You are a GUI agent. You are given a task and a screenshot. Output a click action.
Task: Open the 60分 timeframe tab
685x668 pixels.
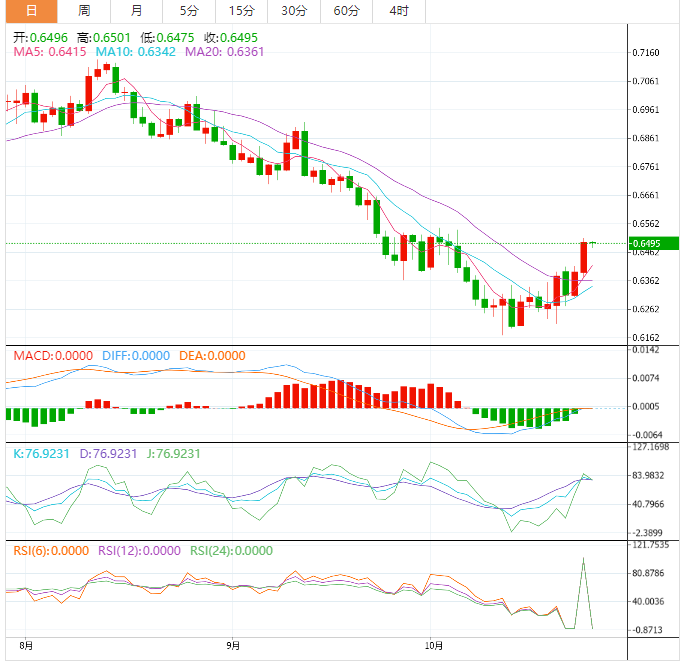click(346, 11)
